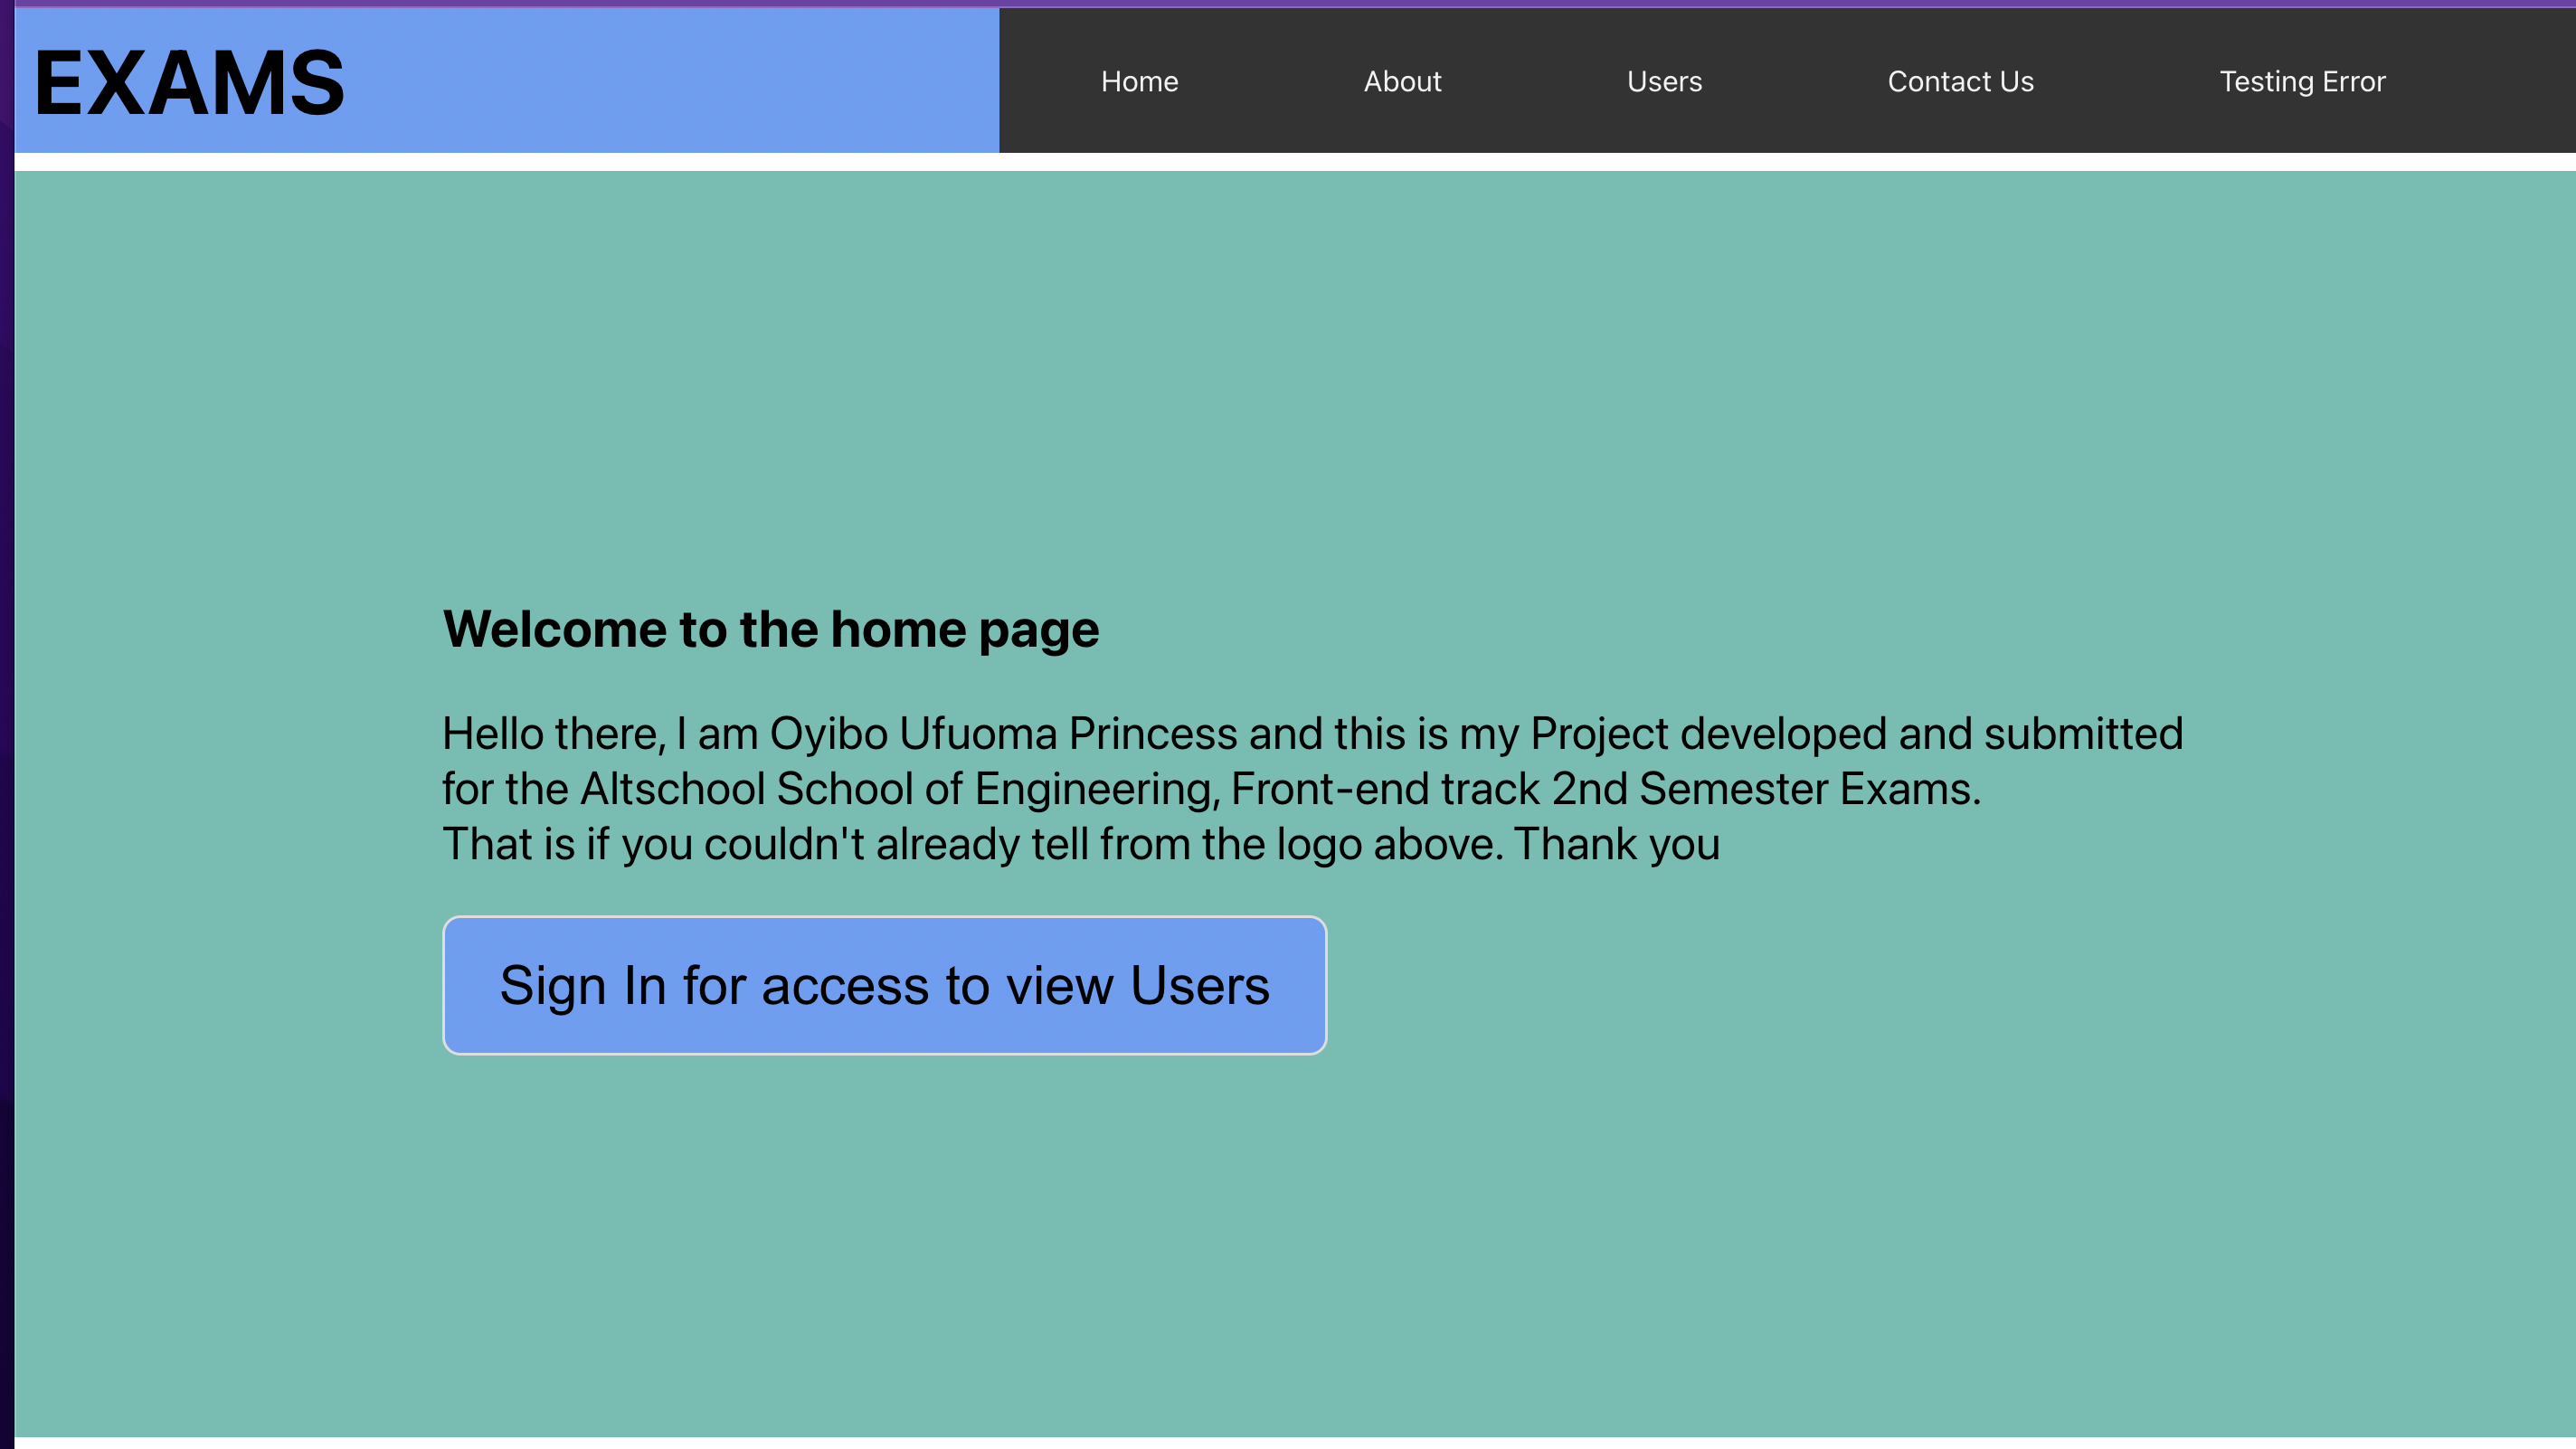Click Sign In for access to view Users

pos(884,984)
